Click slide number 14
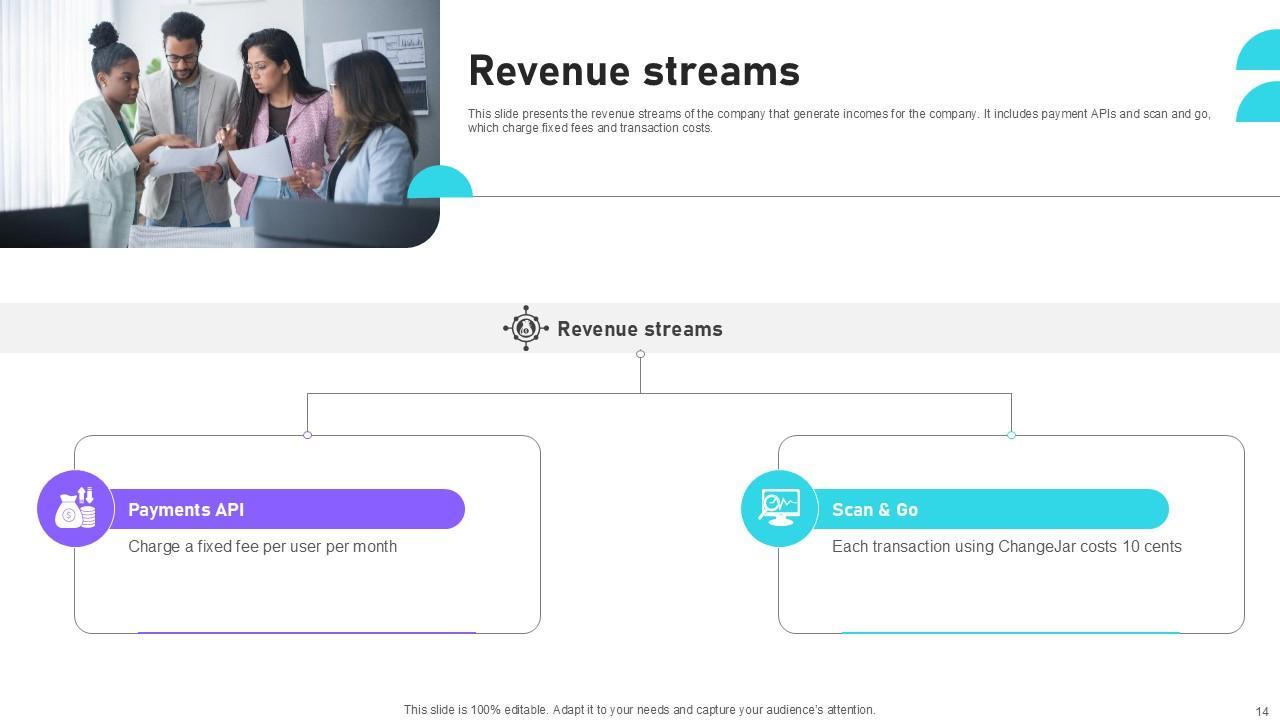 pos(1262,712)
